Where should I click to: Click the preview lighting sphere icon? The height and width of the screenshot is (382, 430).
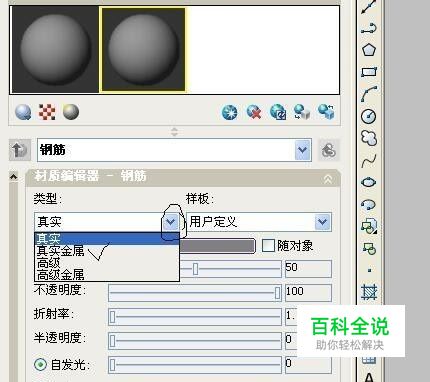click(71, 112)
